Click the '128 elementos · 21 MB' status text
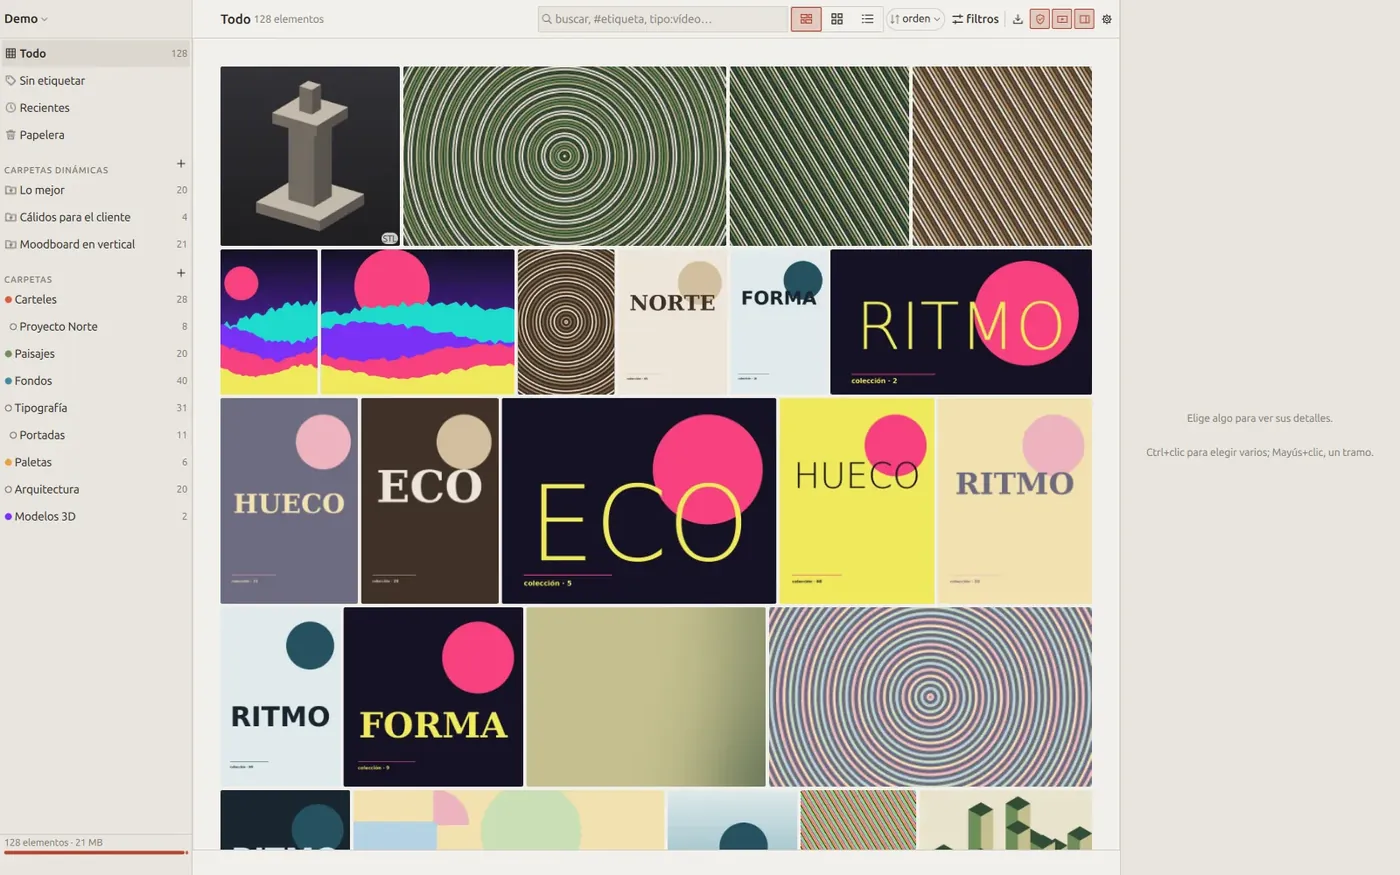Image resolution: width=1400 pixels, height=875 pixels. (x=54, y=843)
